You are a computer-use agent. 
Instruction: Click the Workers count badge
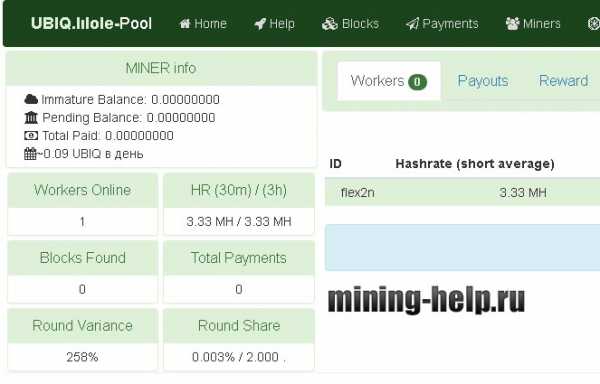[417, 82]
